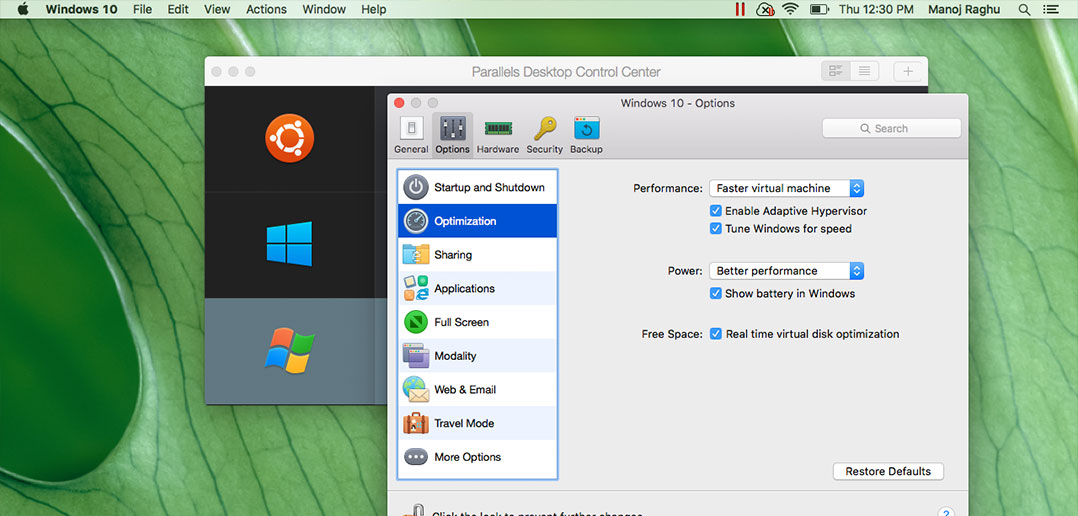
Task: Open the Wi-Fi status menu
Action: (791, 10)
